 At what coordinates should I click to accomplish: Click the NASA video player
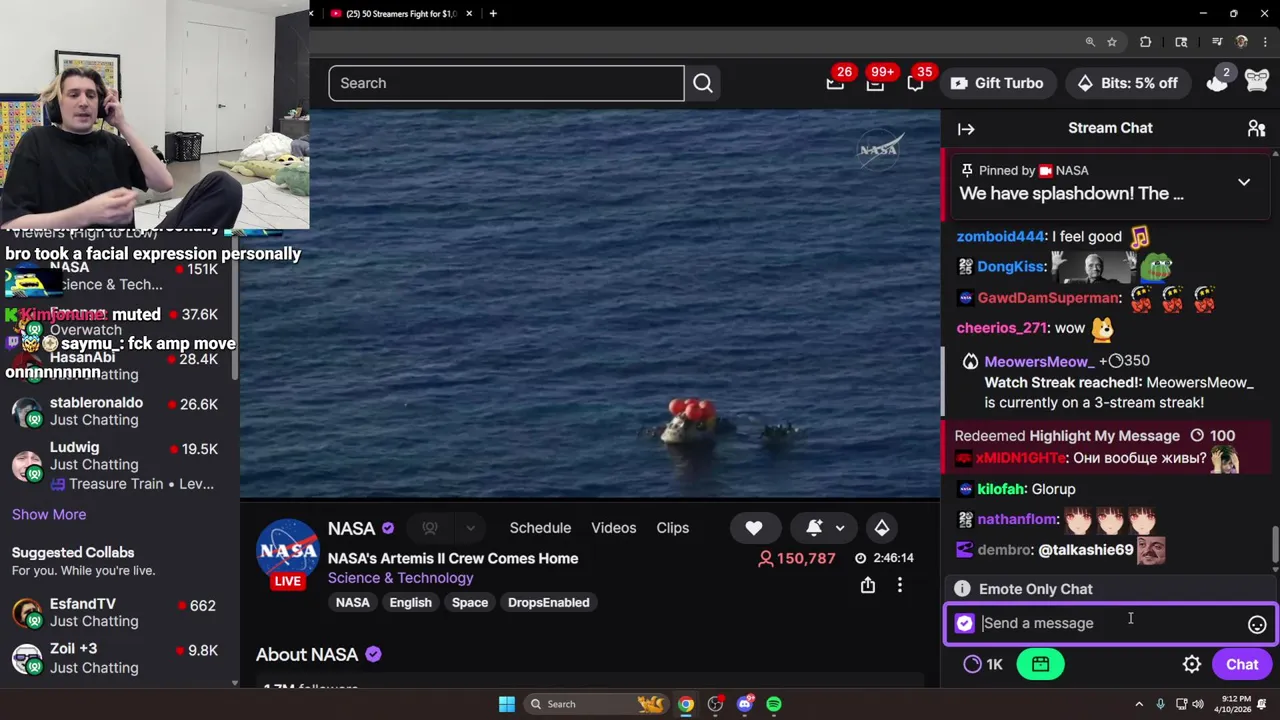pos(590,303)
